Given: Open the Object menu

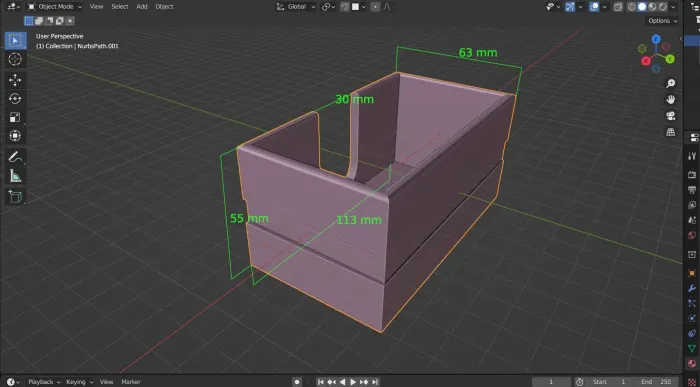Looking at the screenshot, I should click(164, 7).
